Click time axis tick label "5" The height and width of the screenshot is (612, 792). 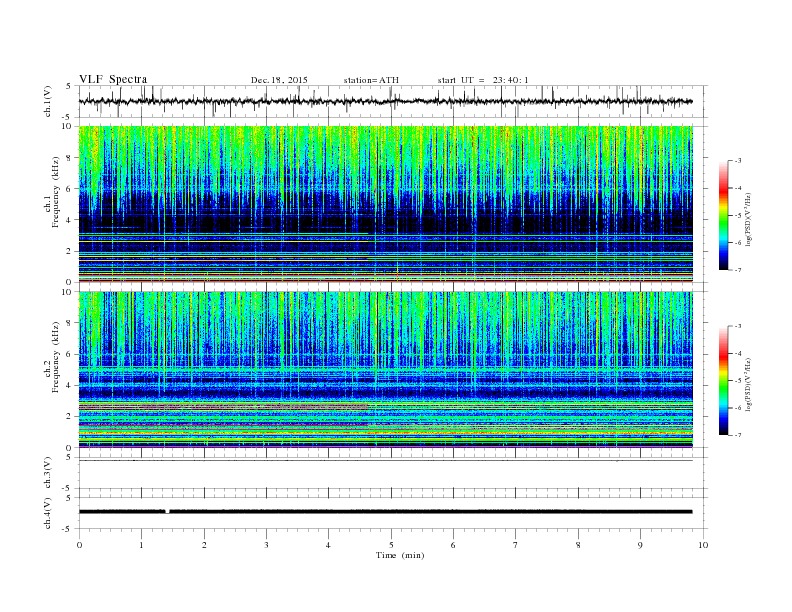[x=391, y=545]
